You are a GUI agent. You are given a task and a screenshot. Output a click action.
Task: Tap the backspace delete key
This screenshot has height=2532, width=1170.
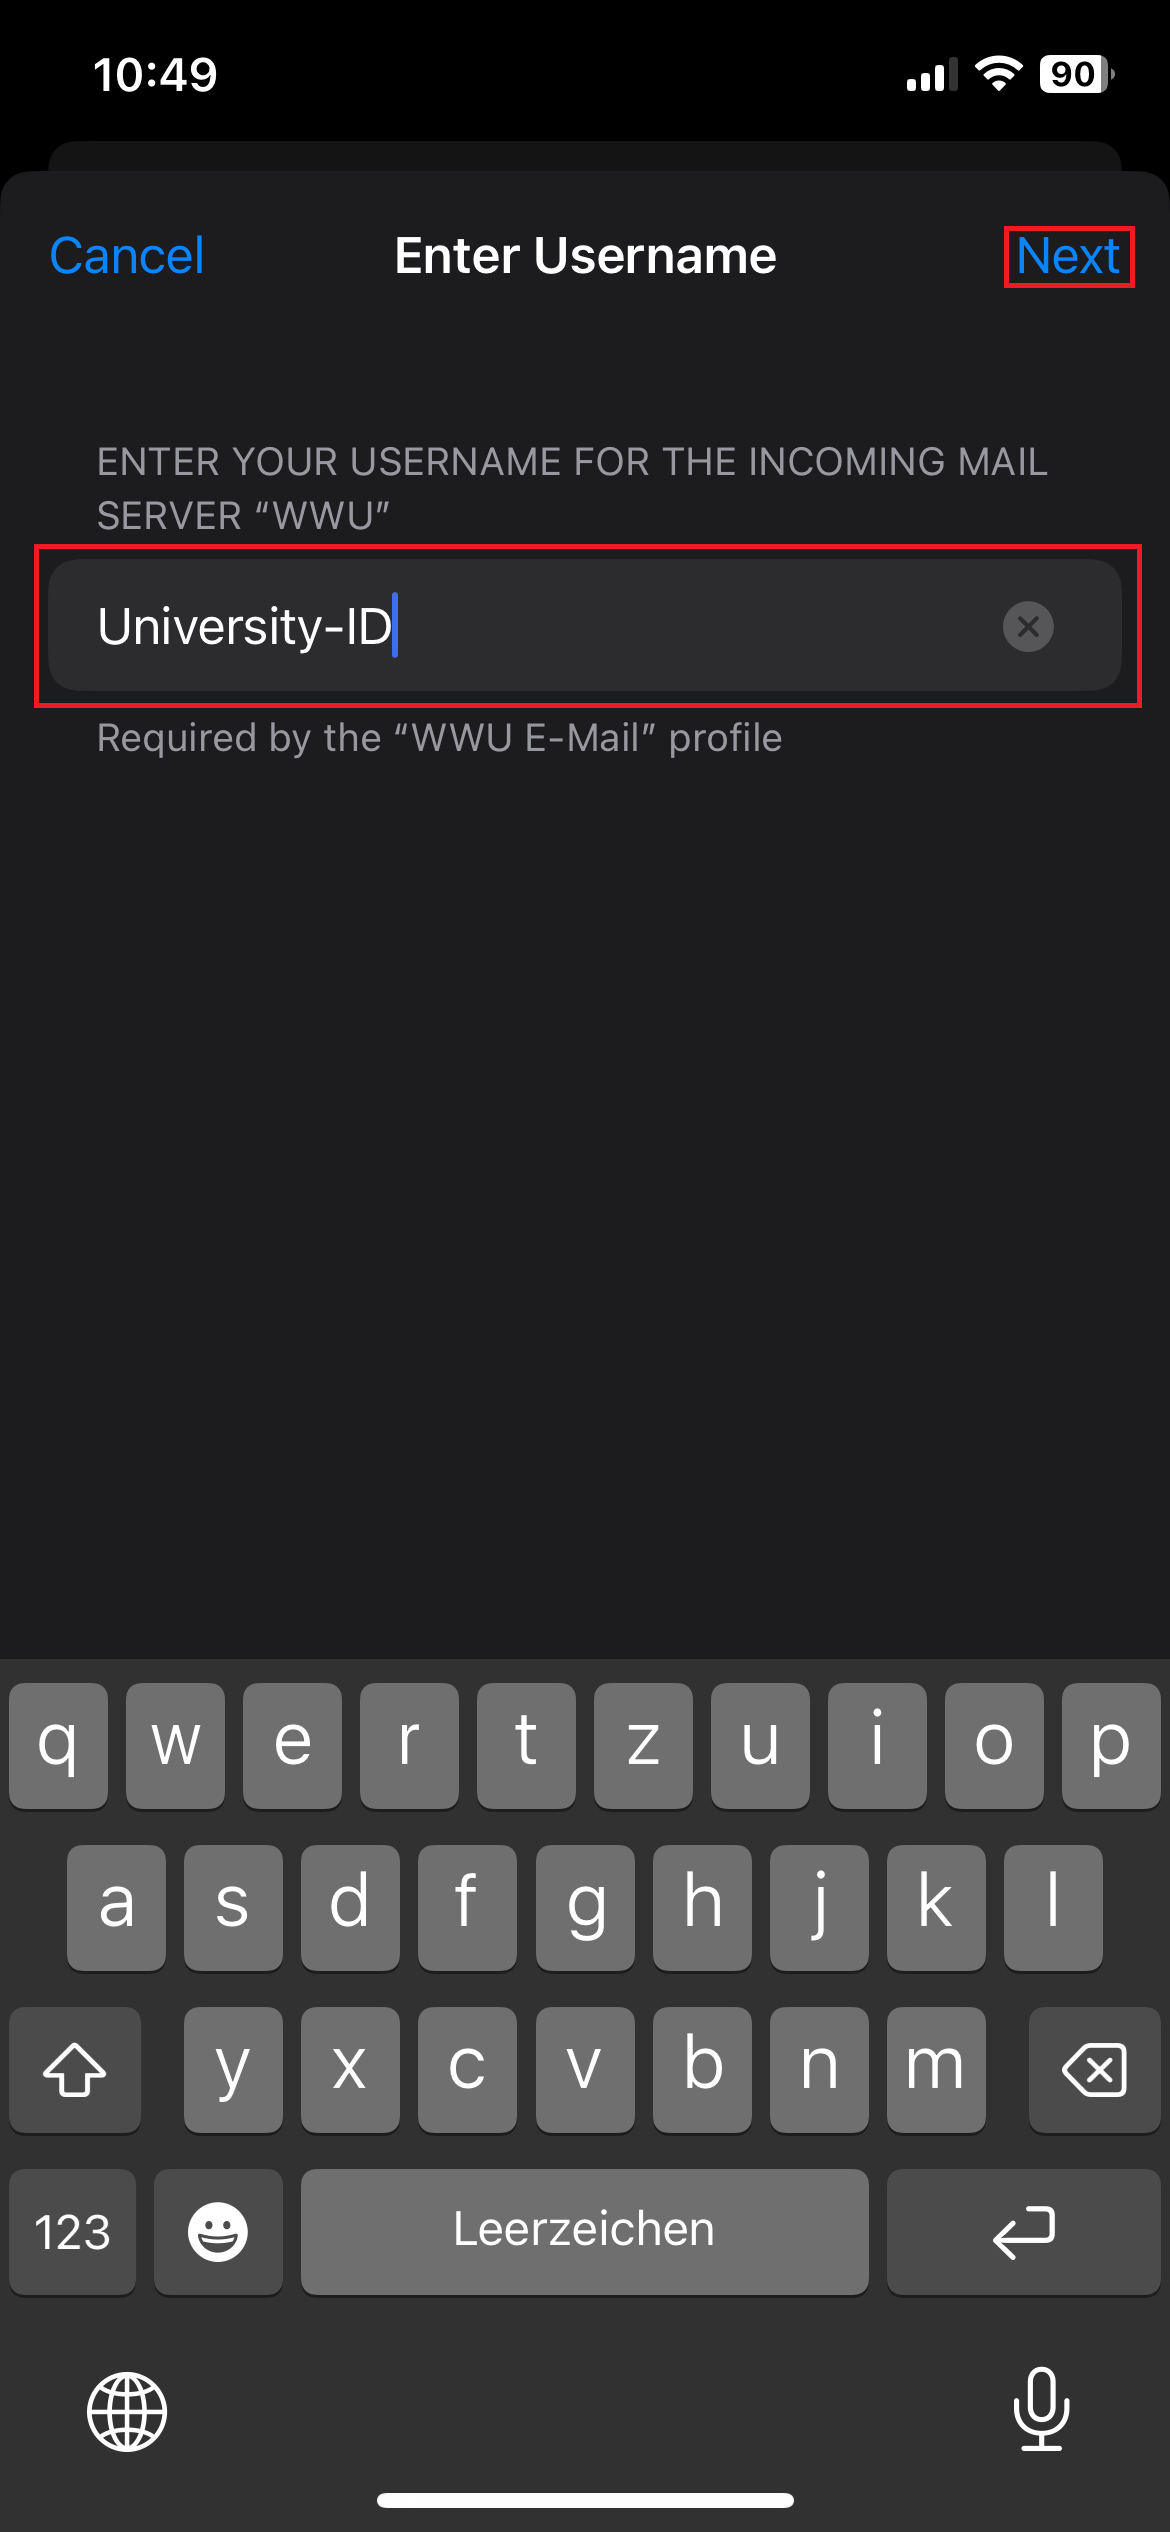1094,2069
